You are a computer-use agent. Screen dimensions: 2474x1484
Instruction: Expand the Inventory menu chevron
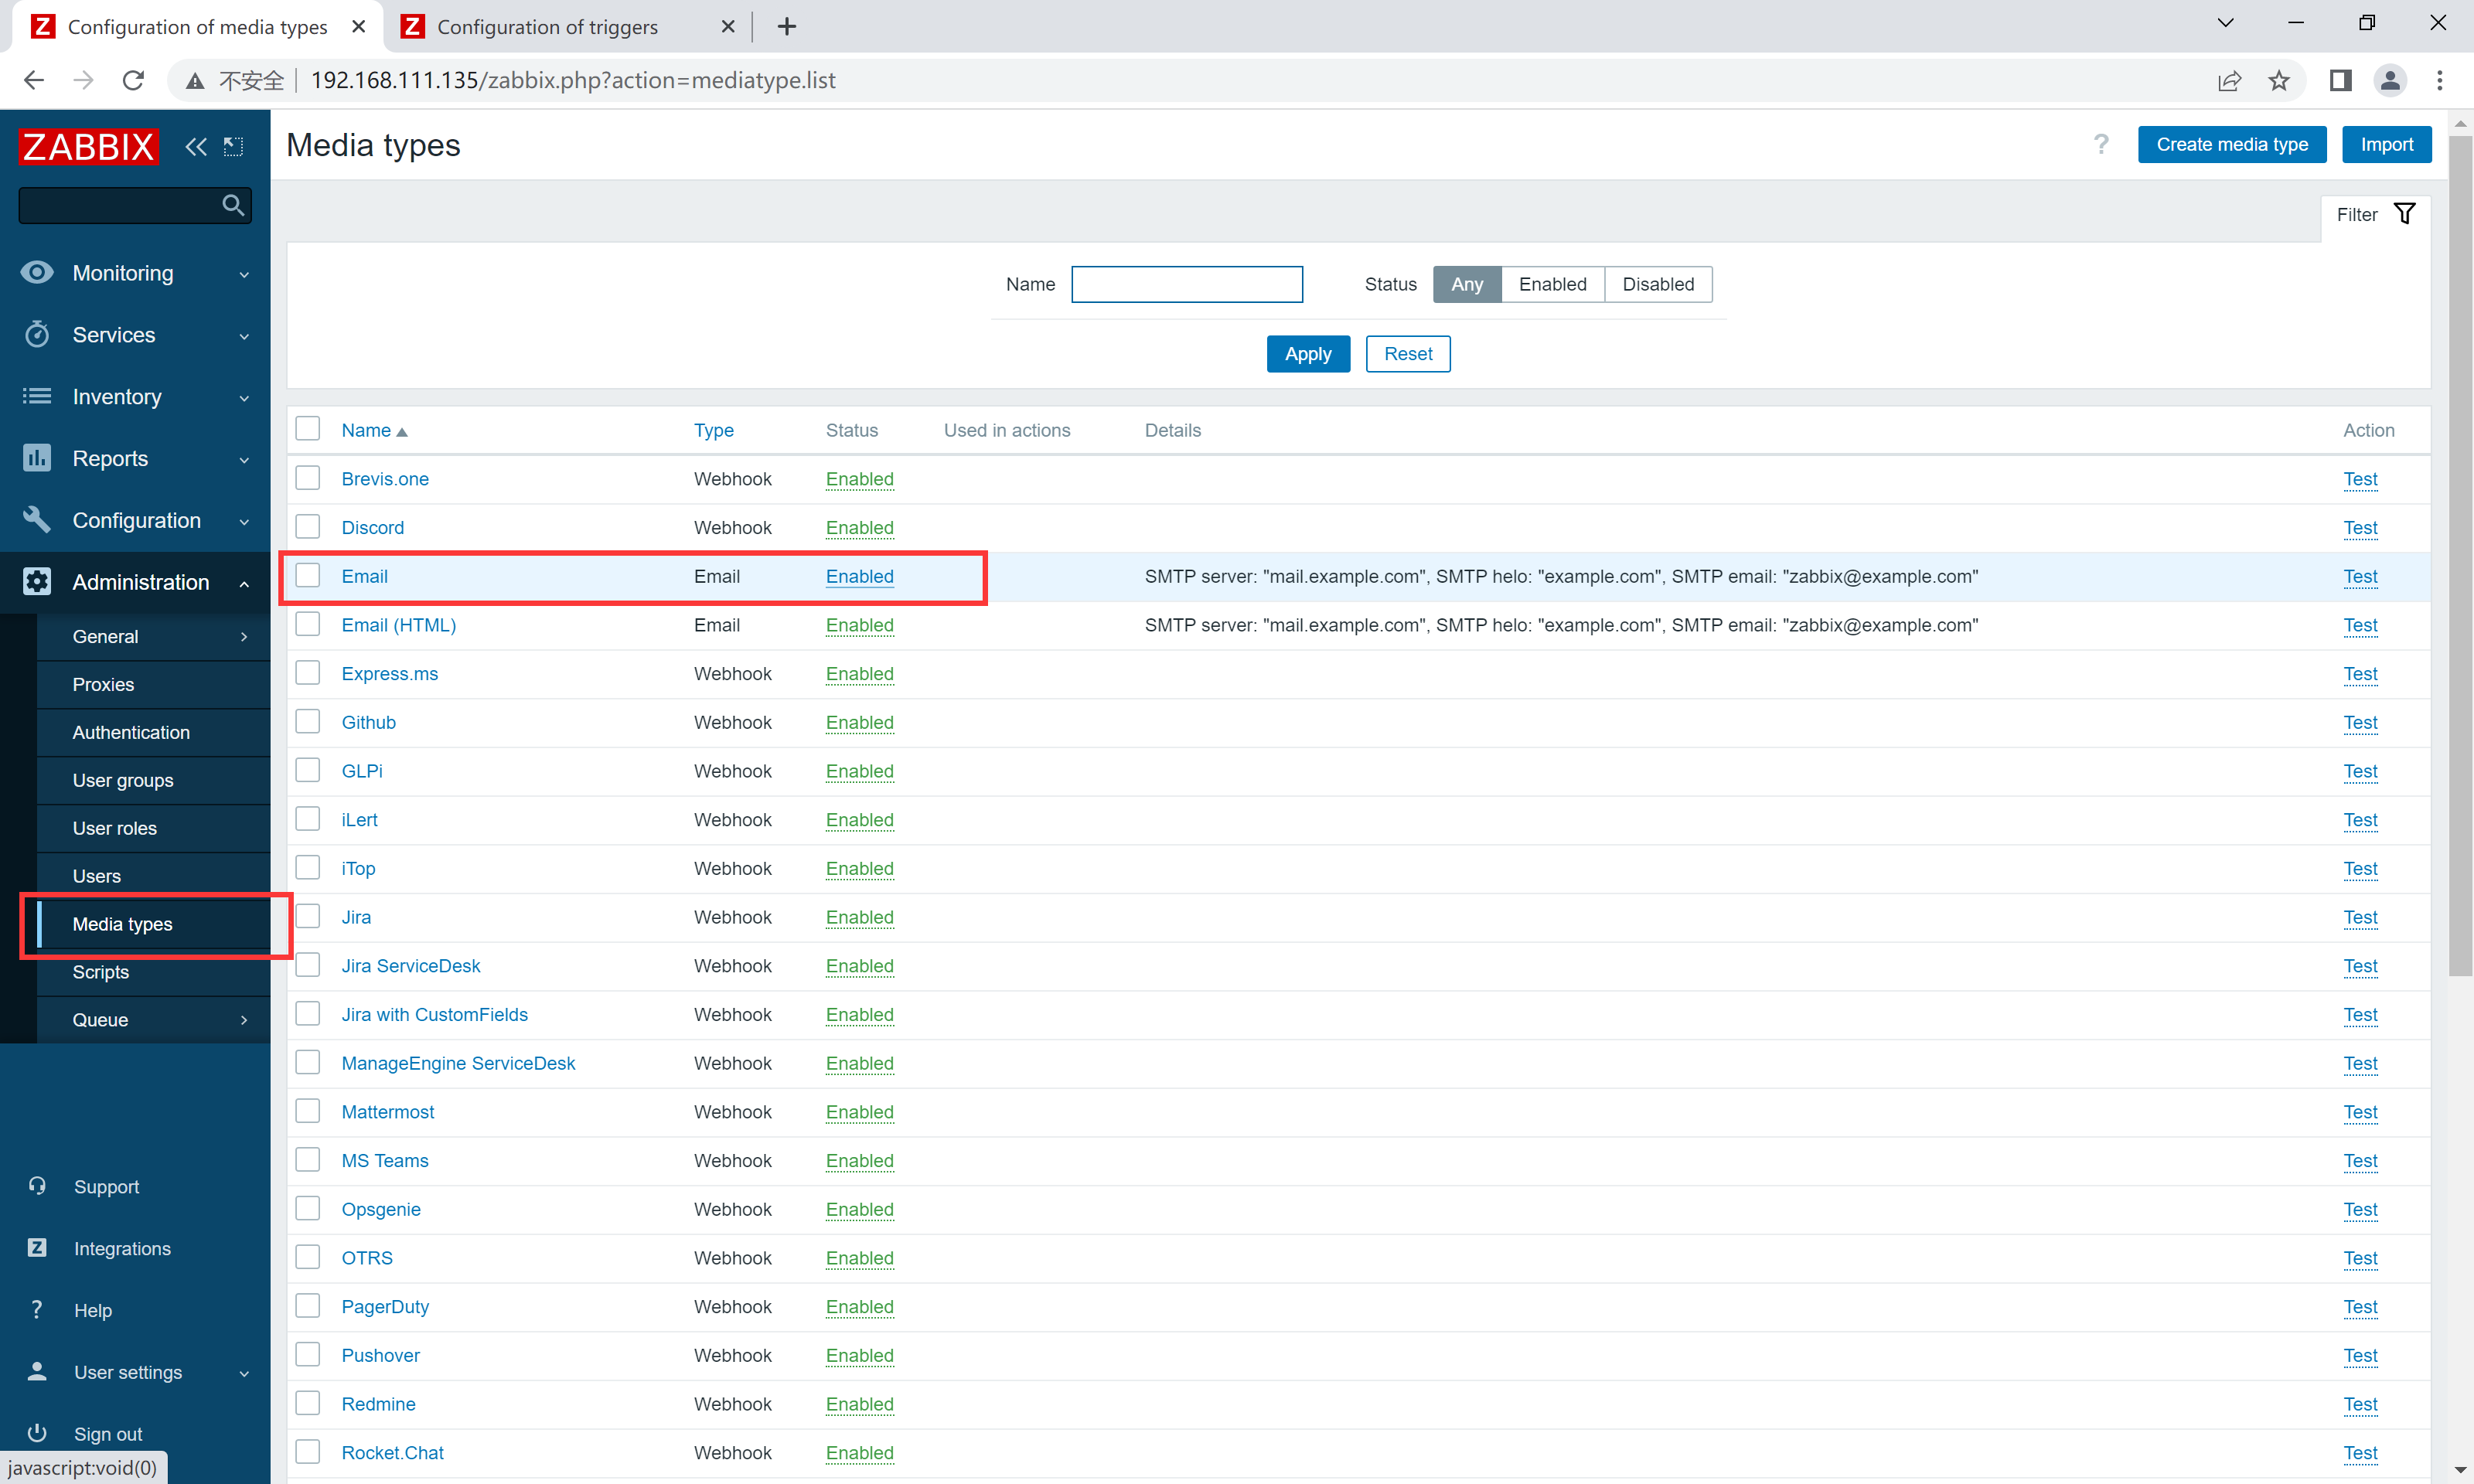pyautogui.click(x=244, y=398)
